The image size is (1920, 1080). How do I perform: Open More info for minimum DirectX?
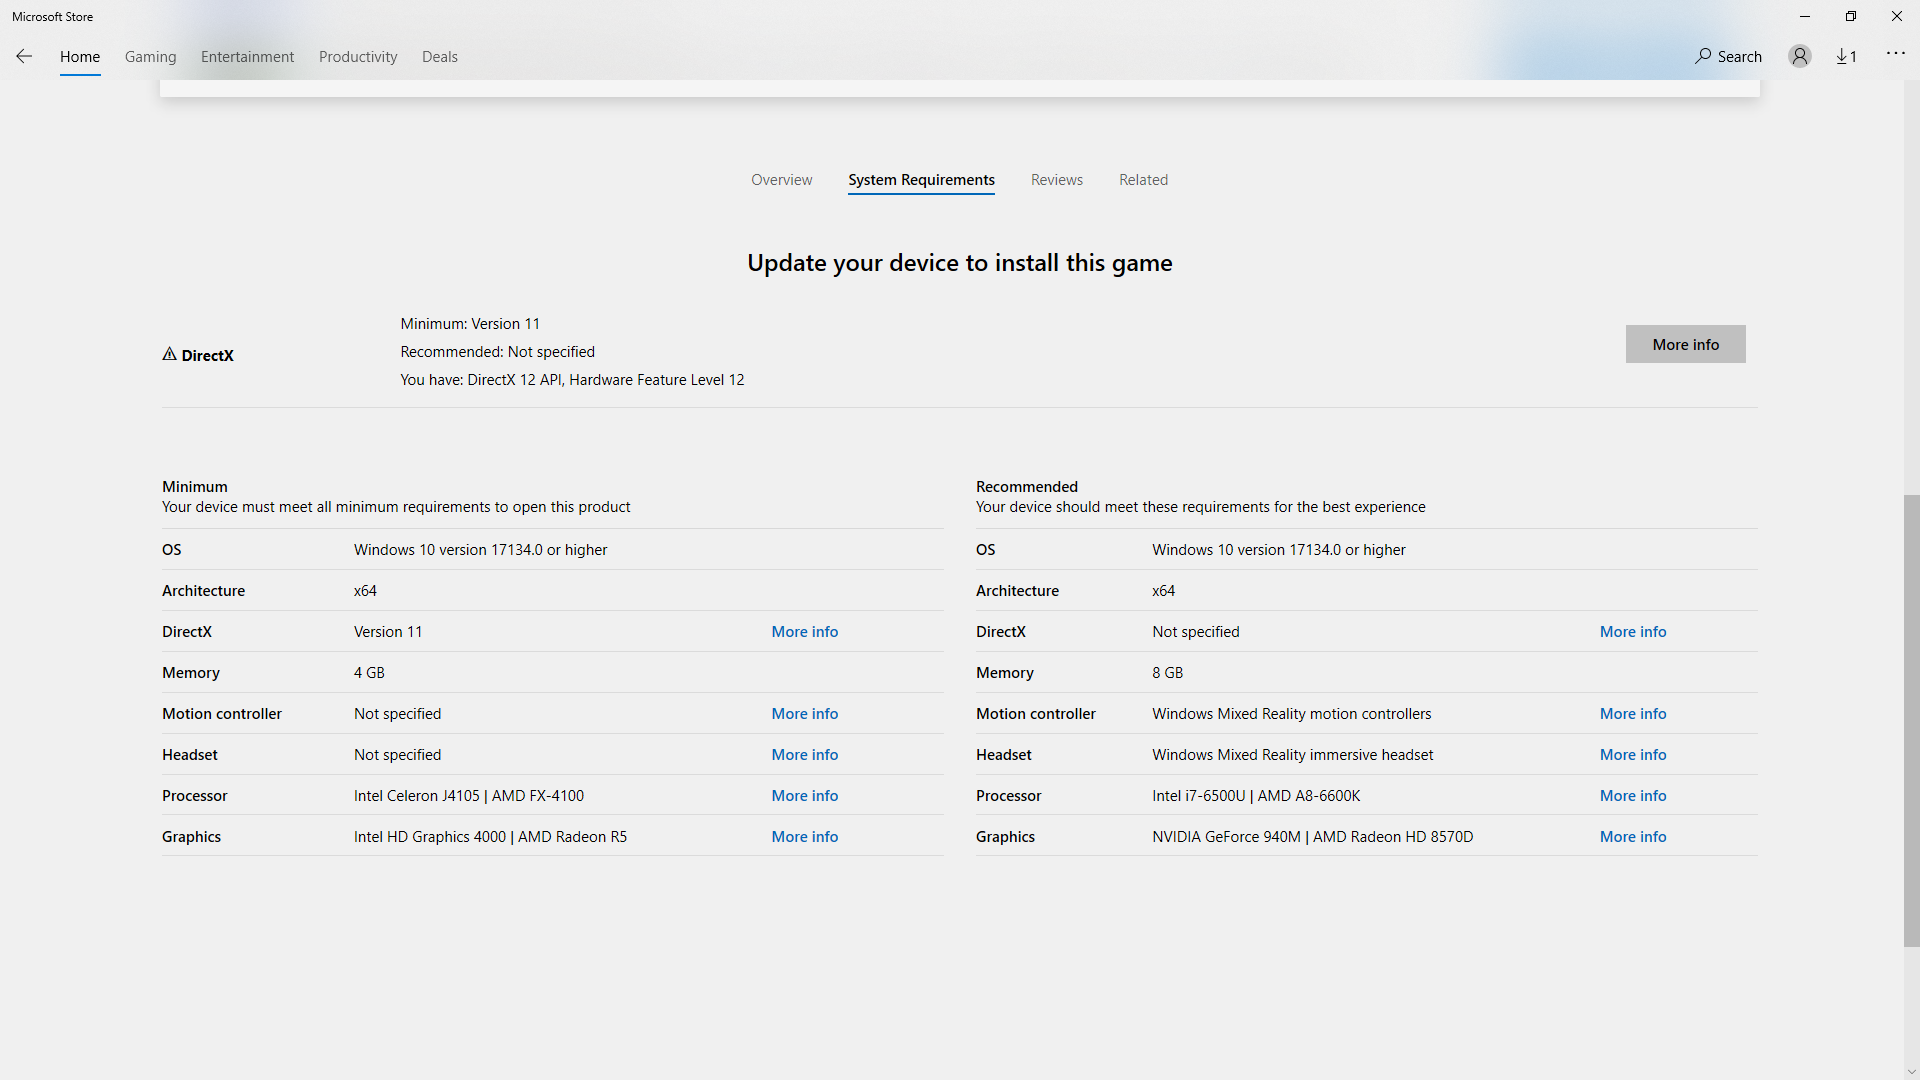tap(805, 632)
